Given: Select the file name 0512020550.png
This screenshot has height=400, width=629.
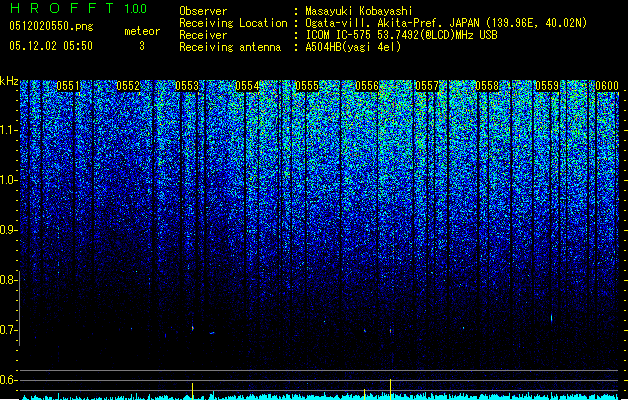Looking at the screenshot, I should click(51, 26).
